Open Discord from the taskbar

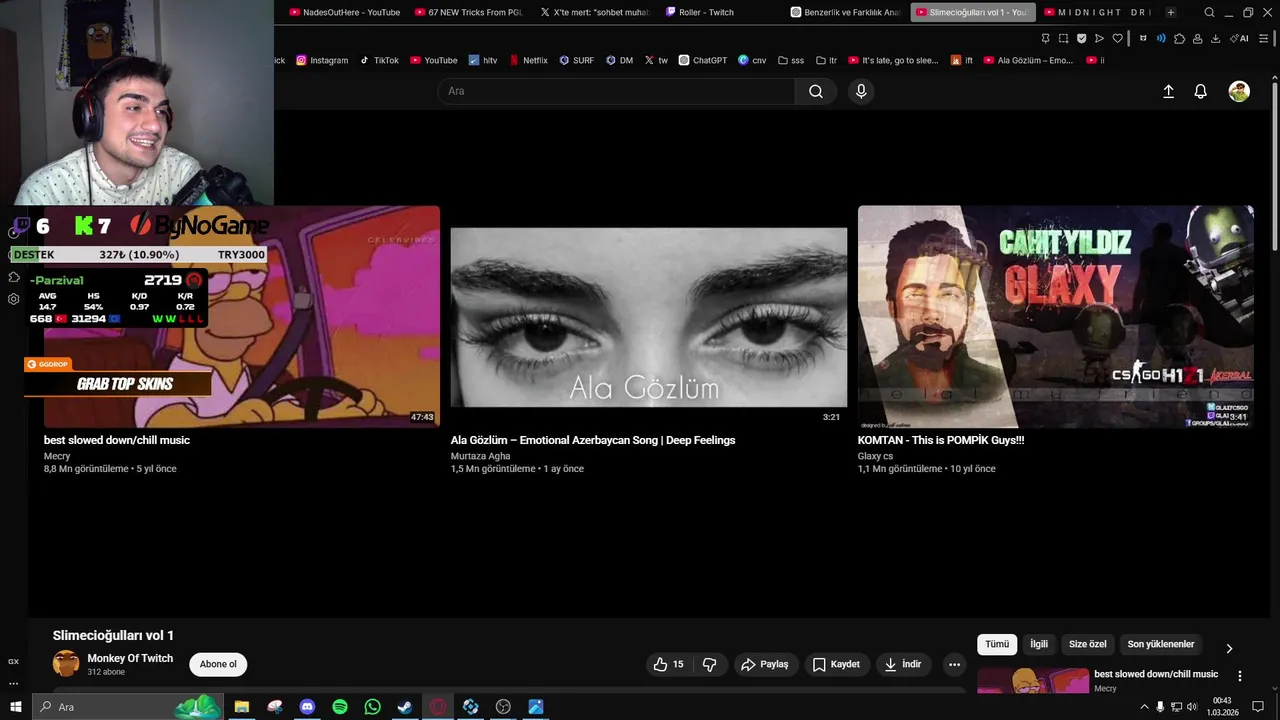(x=307, y=707)
